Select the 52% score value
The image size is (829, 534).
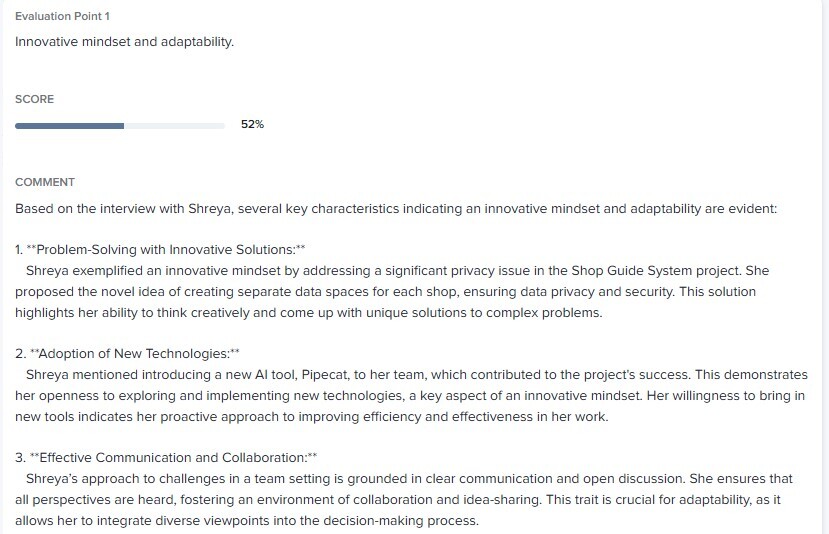(252, 124)
